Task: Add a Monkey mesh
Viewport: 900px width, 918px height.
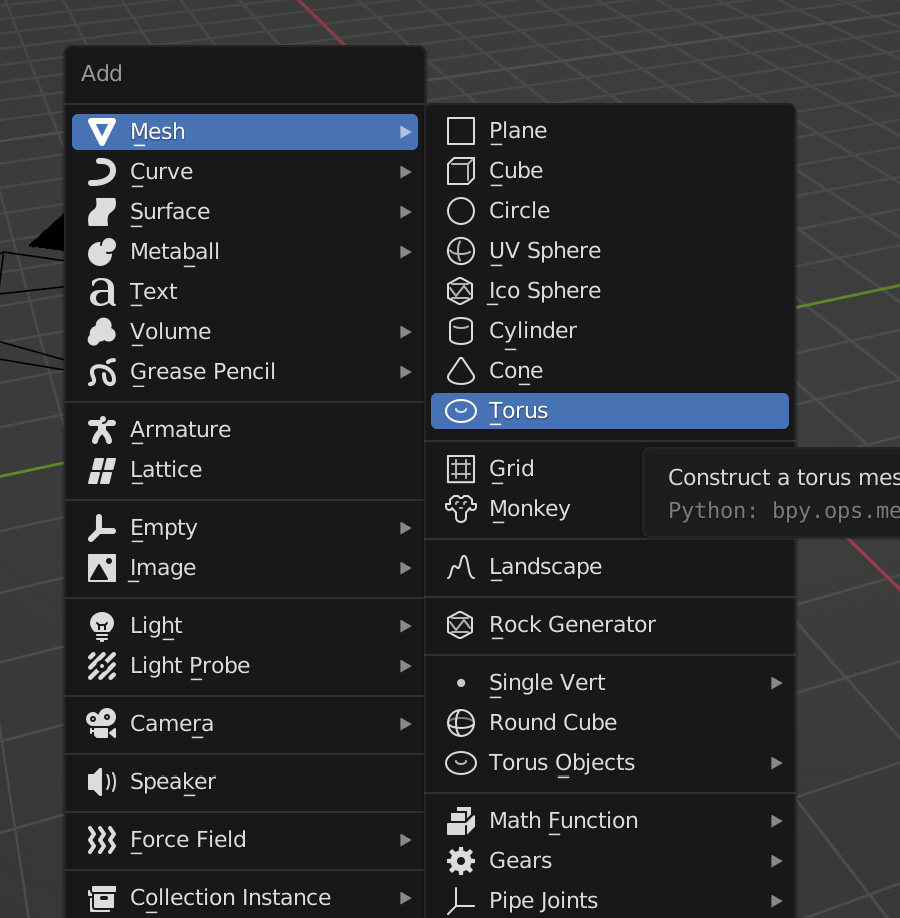Action: [536, 509]
